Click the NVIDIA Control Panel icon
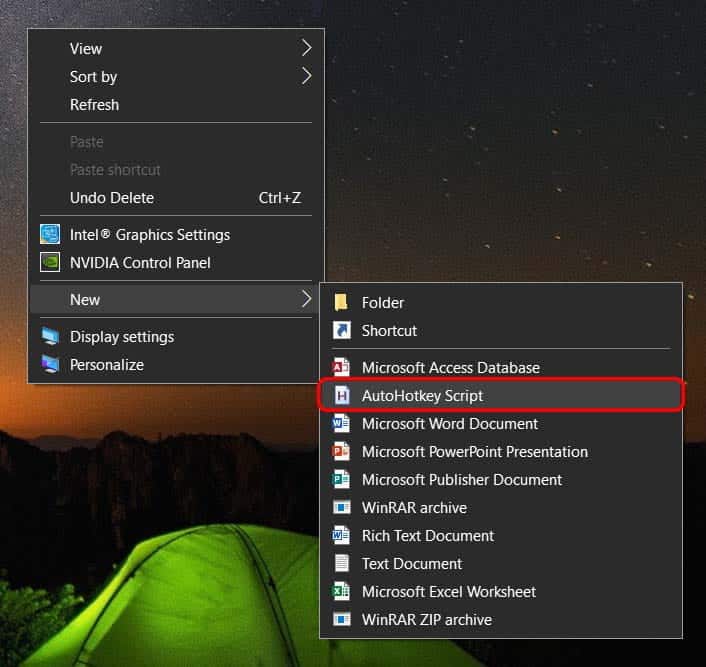Viewport: 706px width, 667px height. coord(50,262)
